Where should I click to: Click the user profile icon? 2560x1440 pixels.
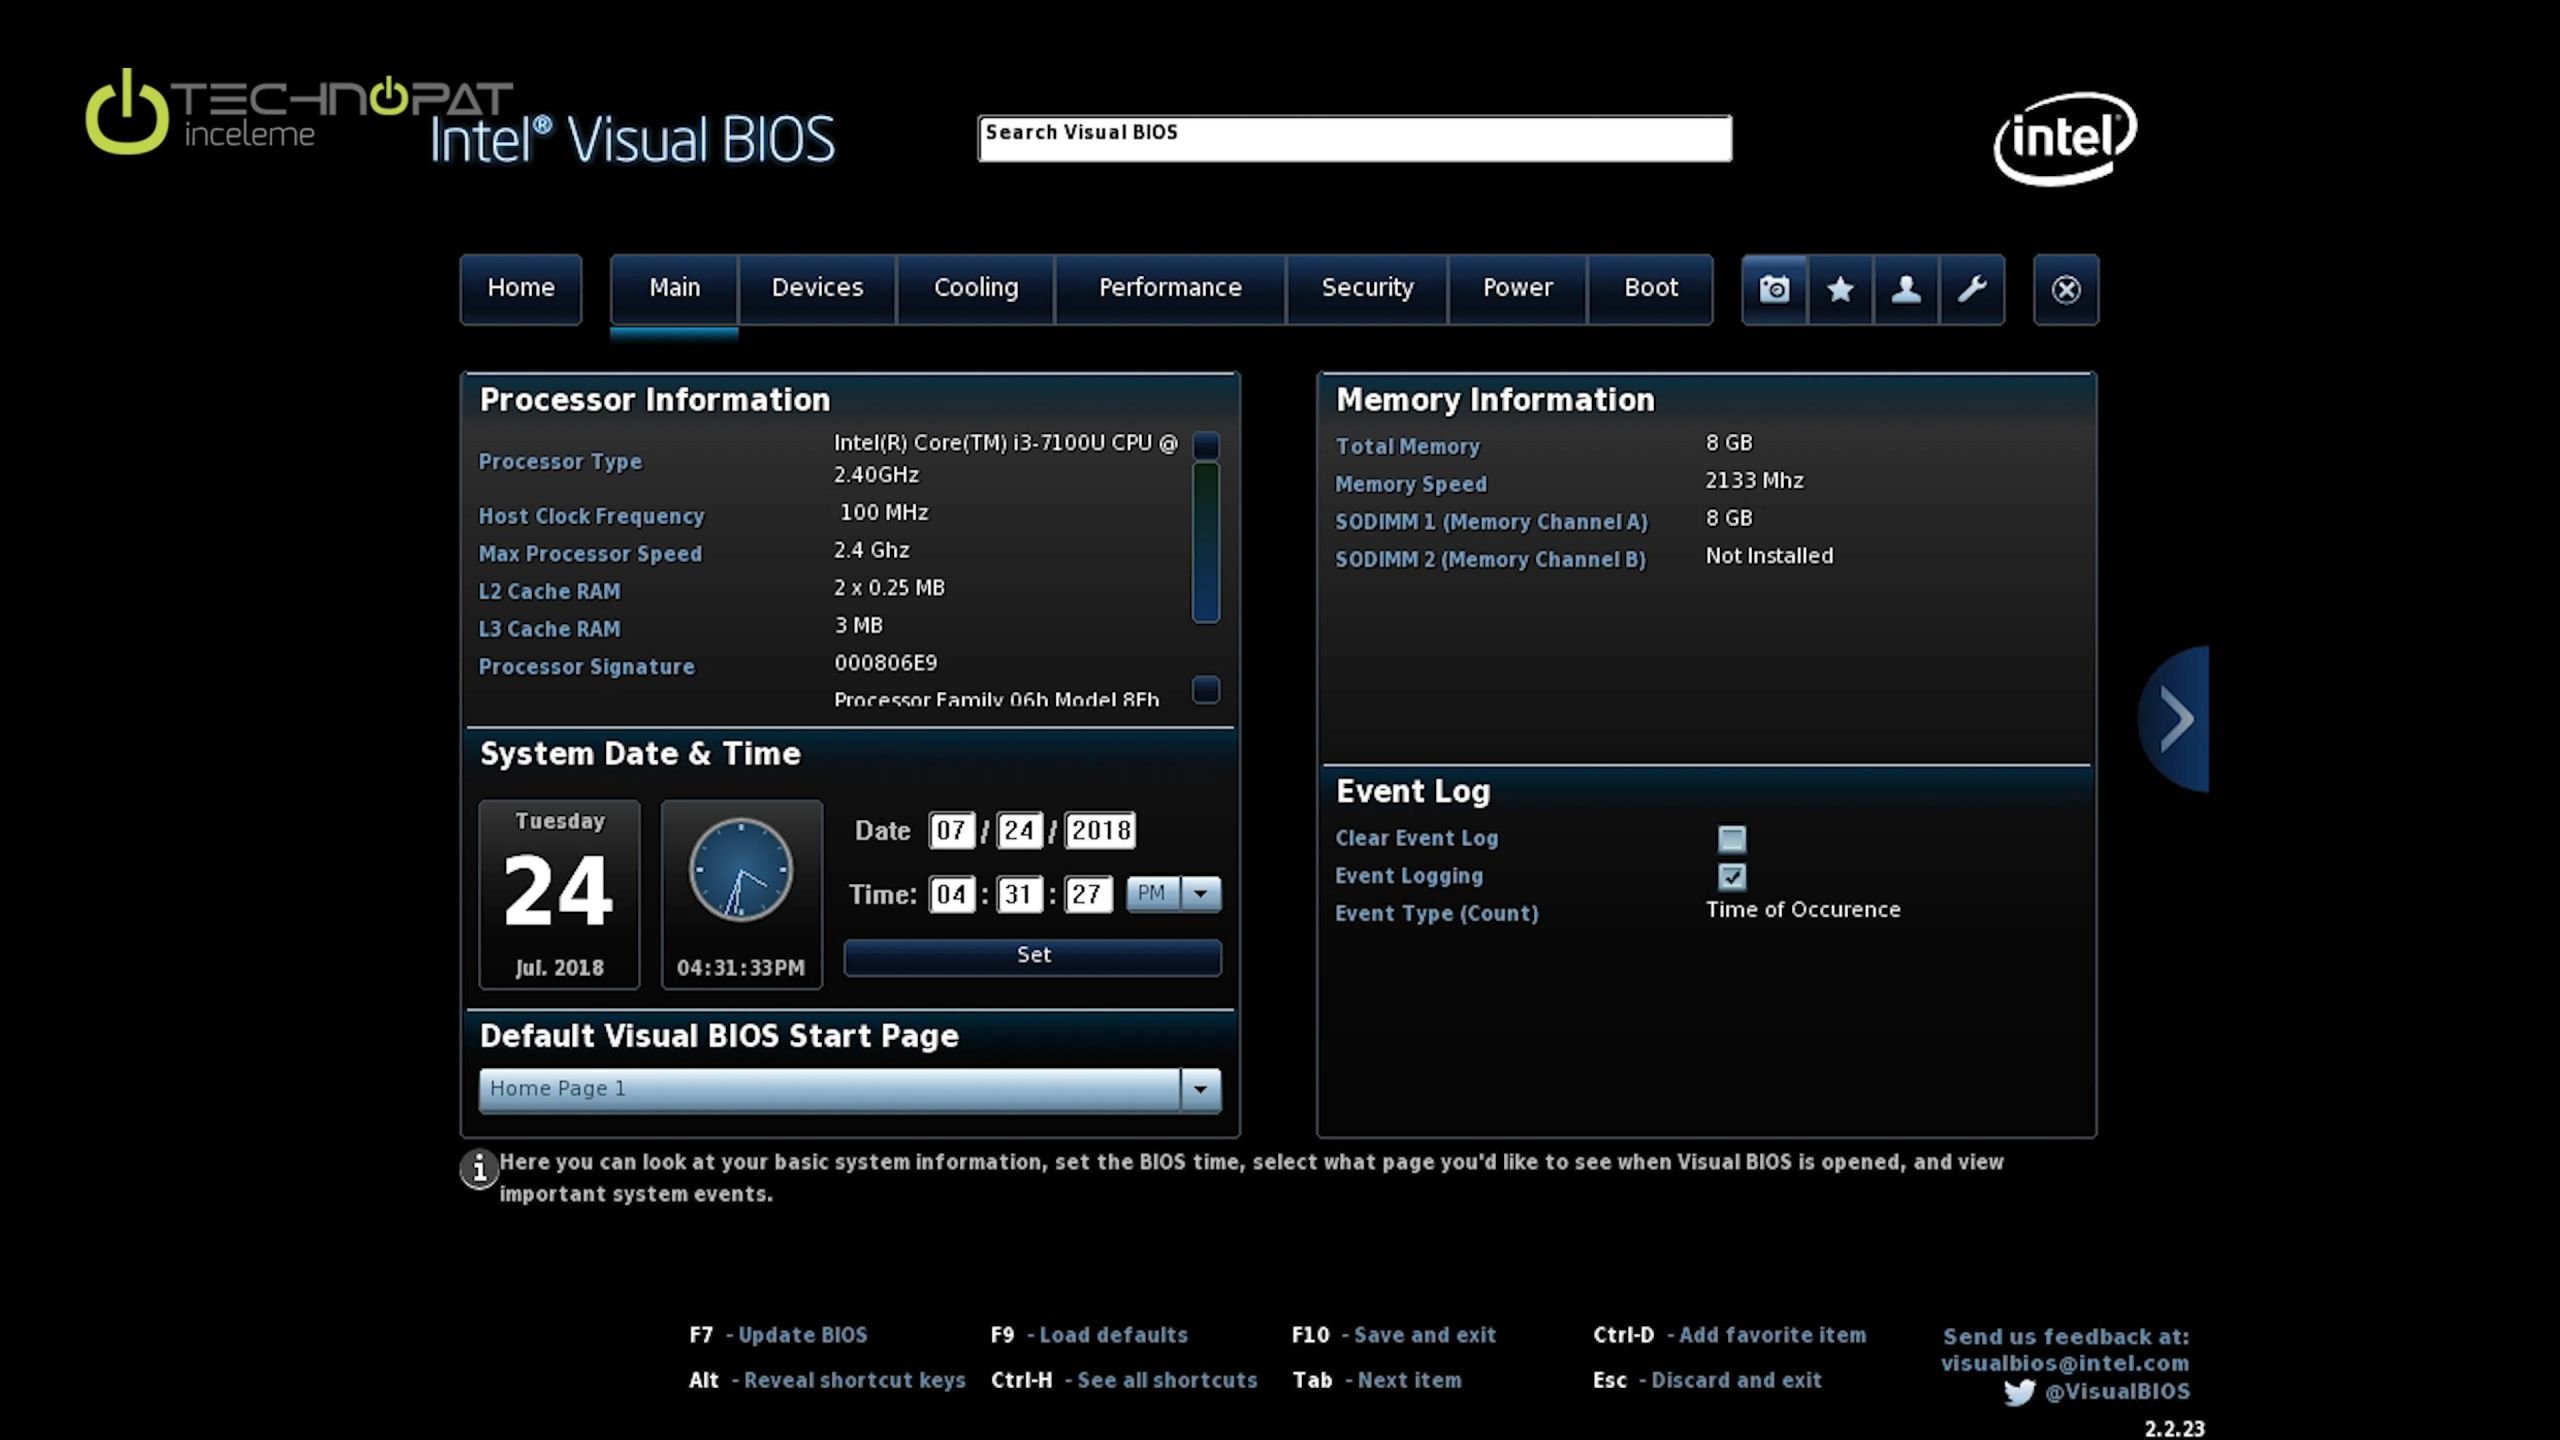tap(1906, 290)
